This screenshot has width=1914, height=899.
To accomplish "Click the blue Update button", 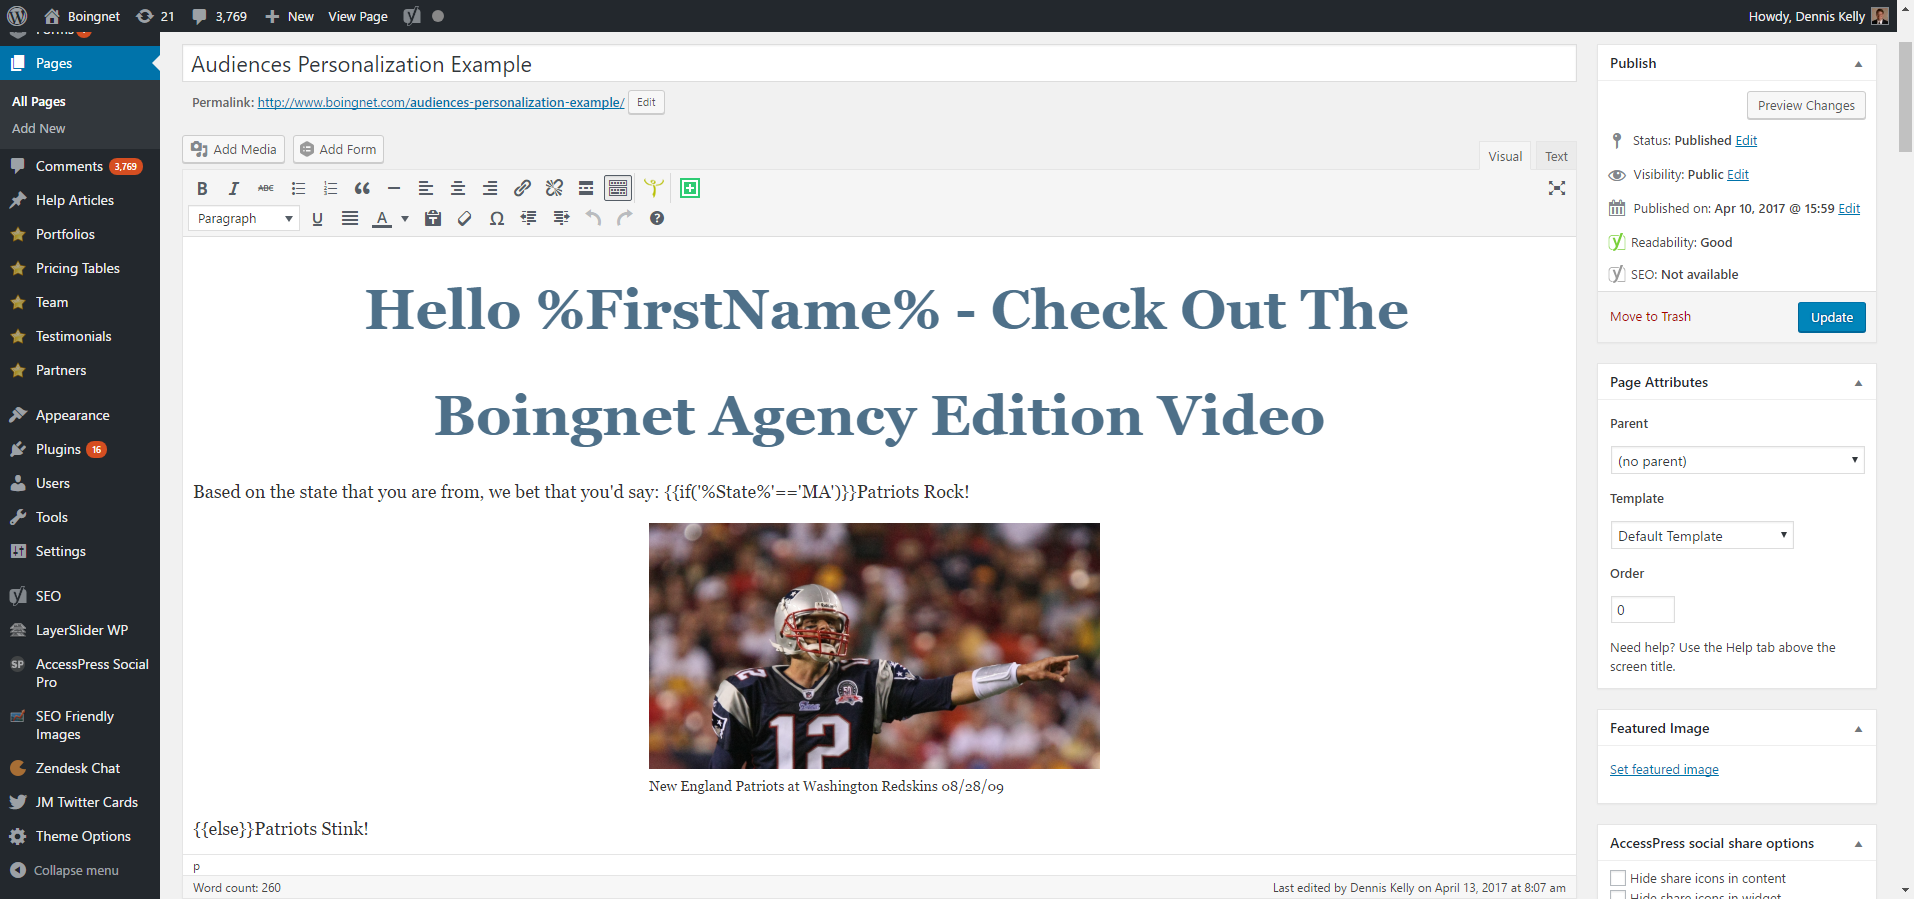I will tap(1831, 317).
